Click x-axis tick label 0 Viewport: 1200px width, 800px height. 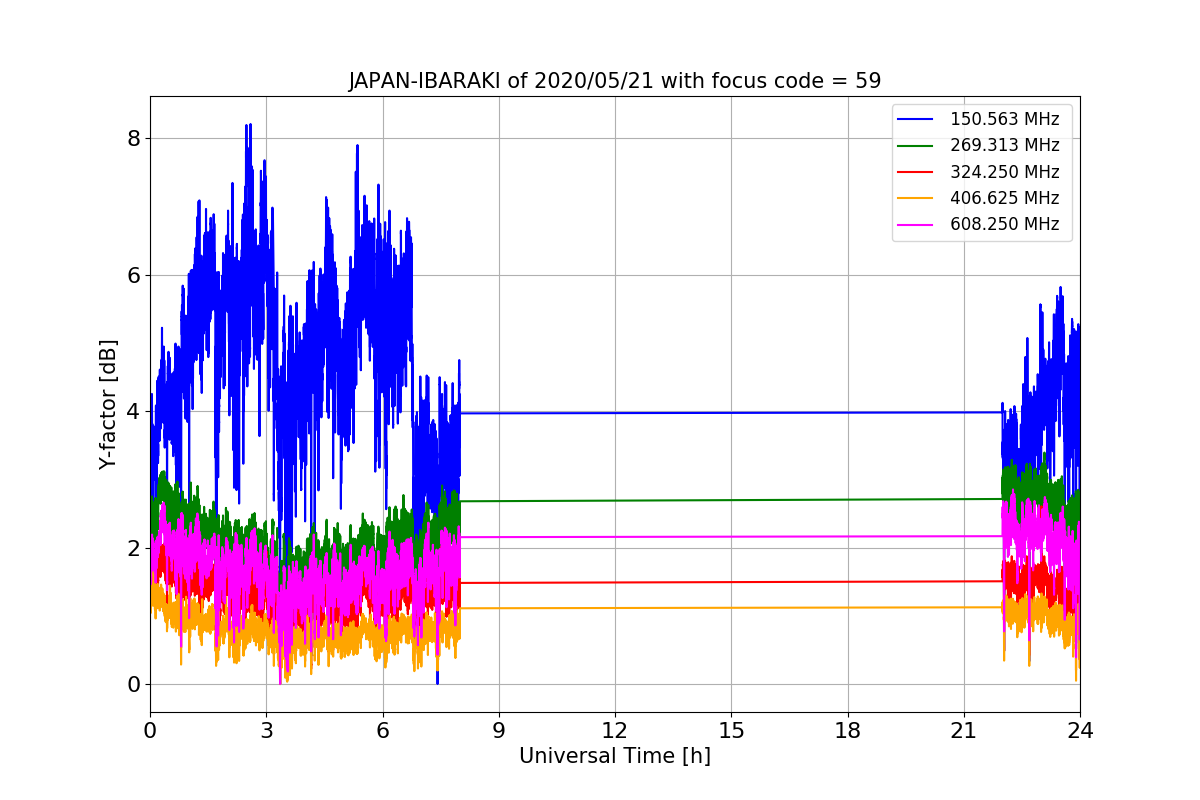tap(150, 730)
